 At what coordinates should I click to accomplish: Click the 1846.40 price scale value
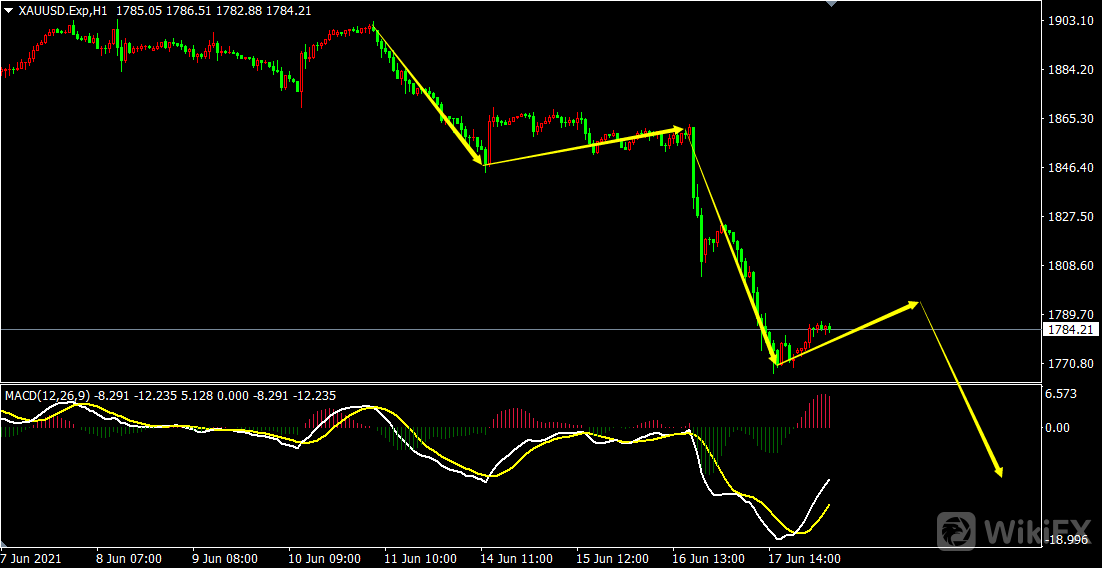[1070, 167]
